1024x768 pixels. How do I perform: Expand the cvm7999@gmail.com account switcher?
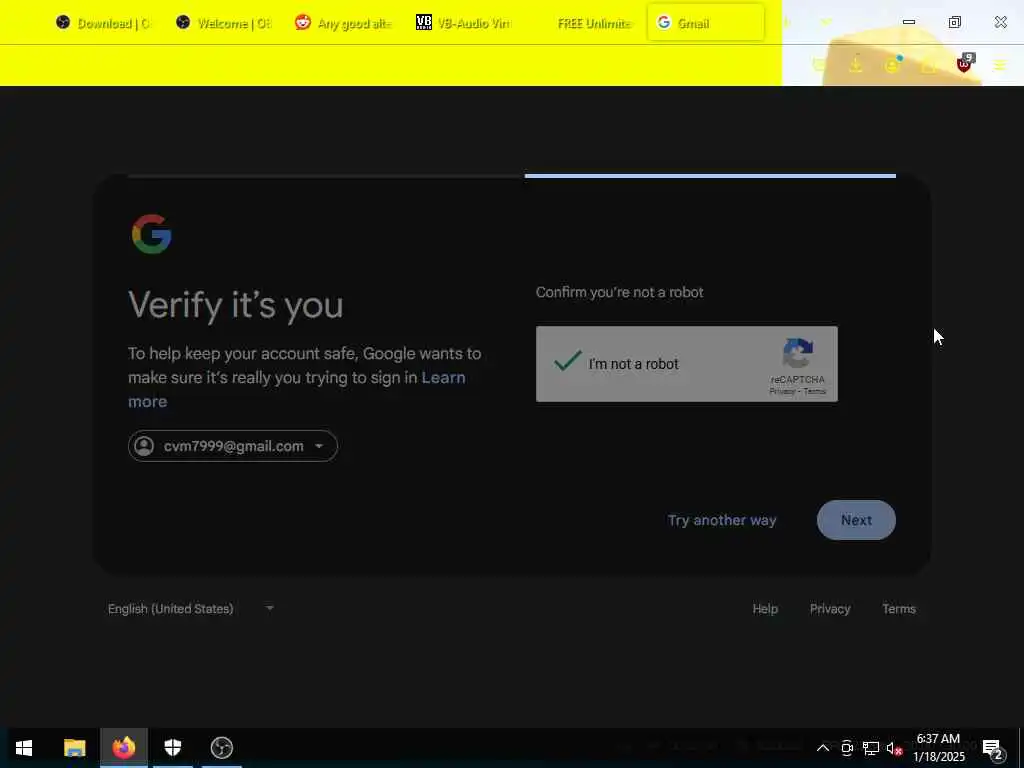pyautogui.click(x=232, y=446)
